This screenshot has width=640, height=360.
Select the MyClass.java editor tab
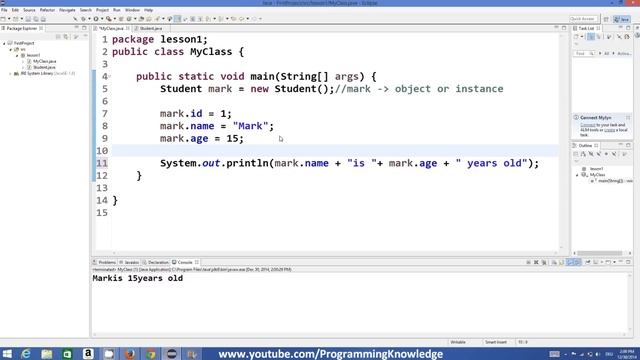(x=111, y=28)
